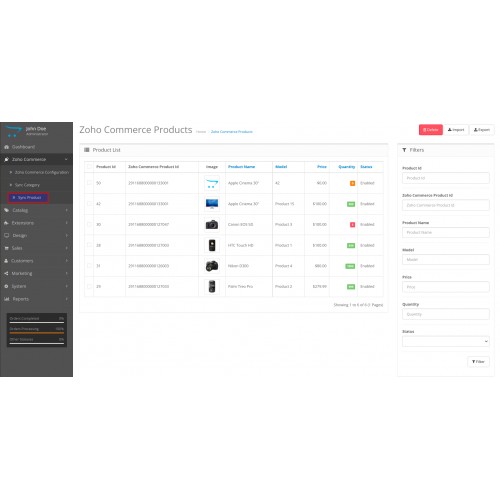This screenshot has width=500, height=500.
Task: Click the green quantity badge for Nikon D300
Action: pyautogui.click(x=350, y=266)
